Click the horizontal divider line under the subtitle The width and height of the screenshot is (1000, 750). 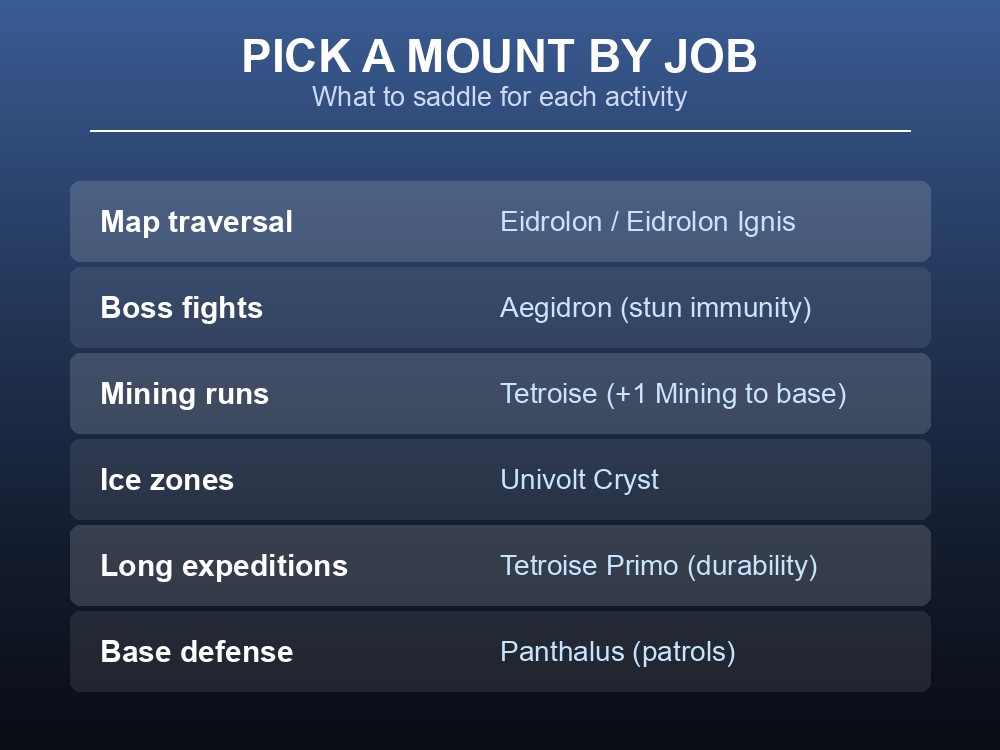(x=500, y=131)
